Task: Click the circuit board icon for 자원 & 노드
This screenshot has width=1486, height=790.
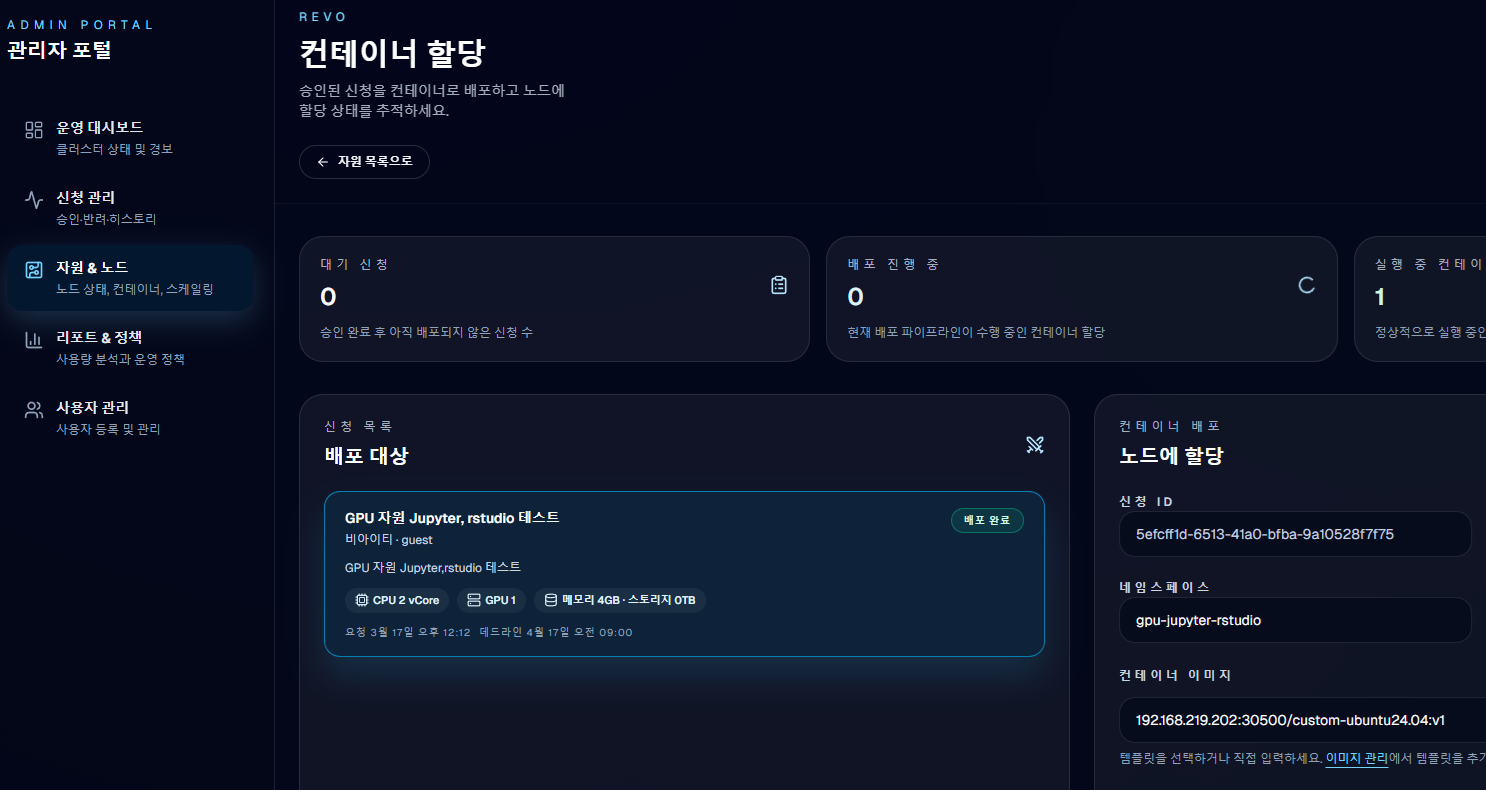Action: point(33,268)
